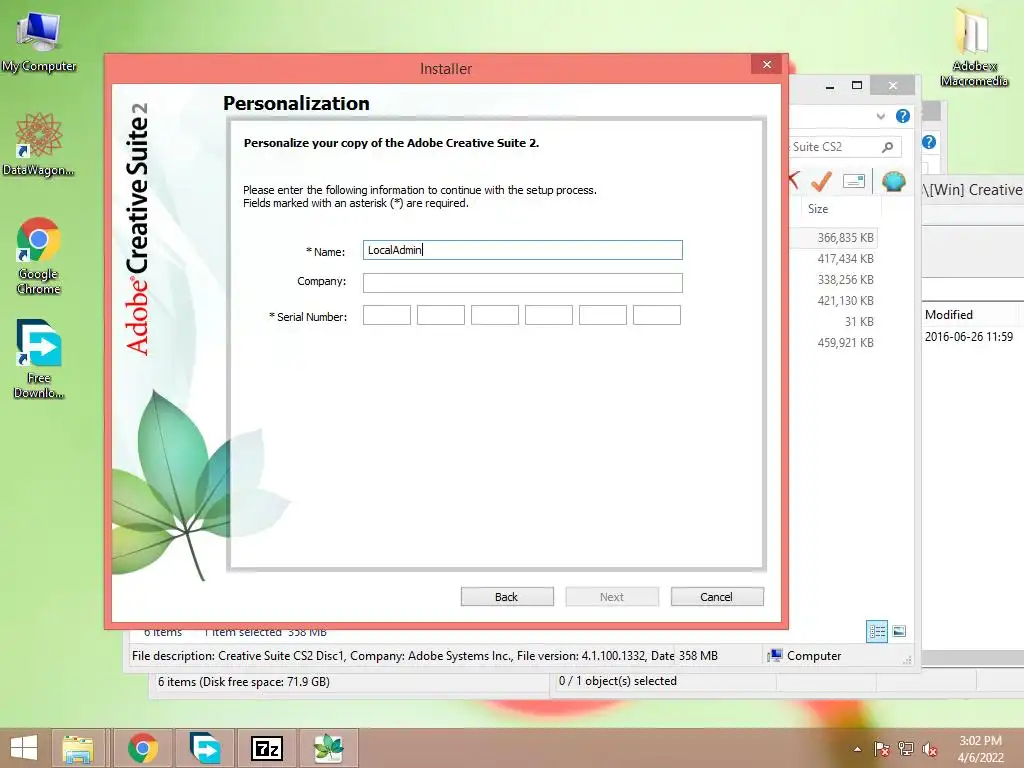Switch to 7-Zip in taskbar
Screen dimensions: 1024x768
267,748
